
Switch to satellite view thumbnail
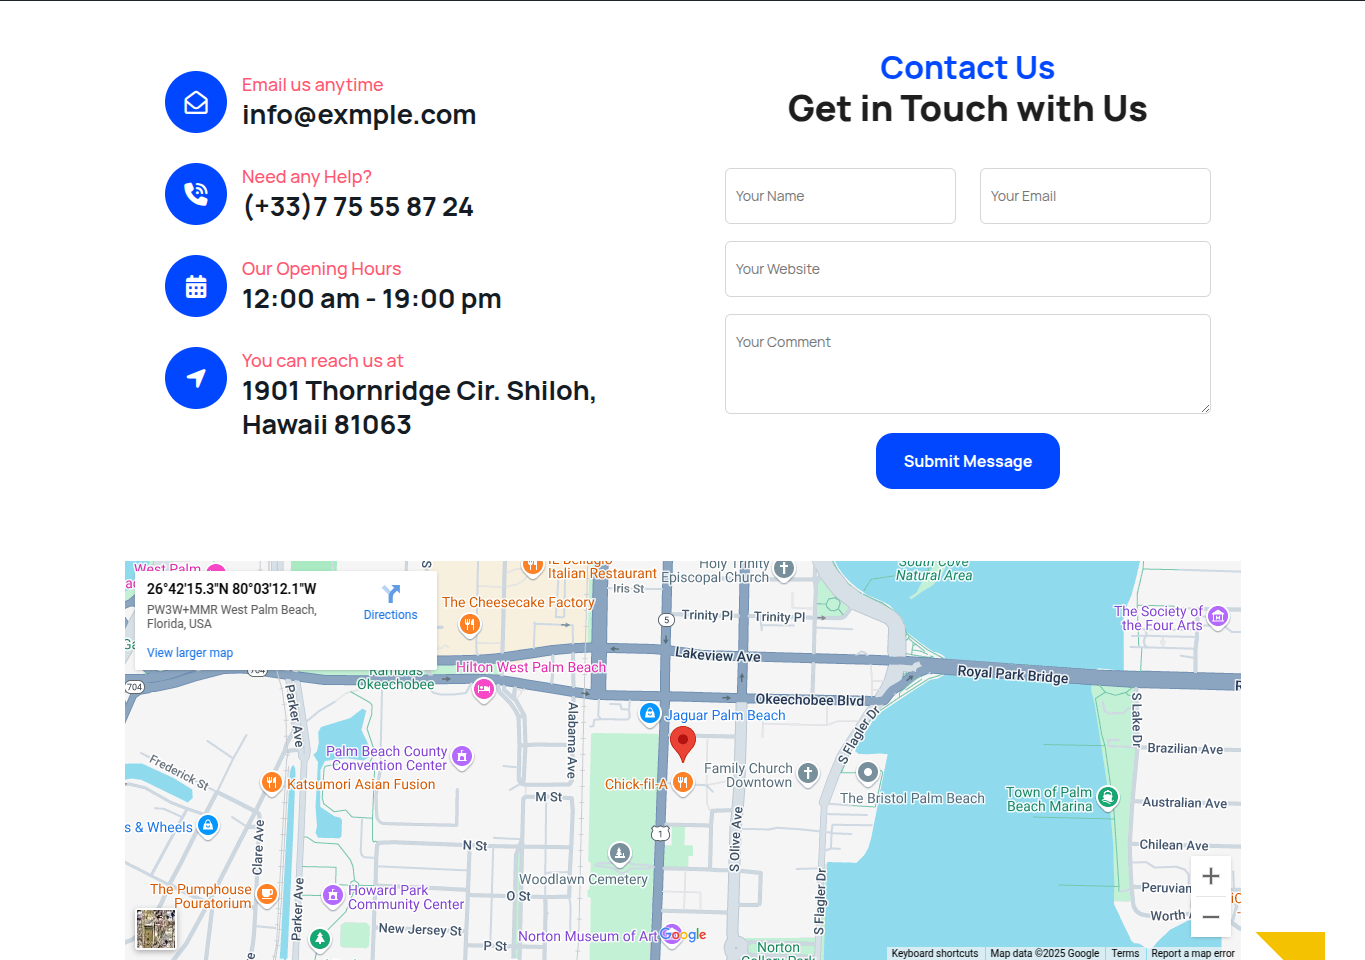coord(156,929)
